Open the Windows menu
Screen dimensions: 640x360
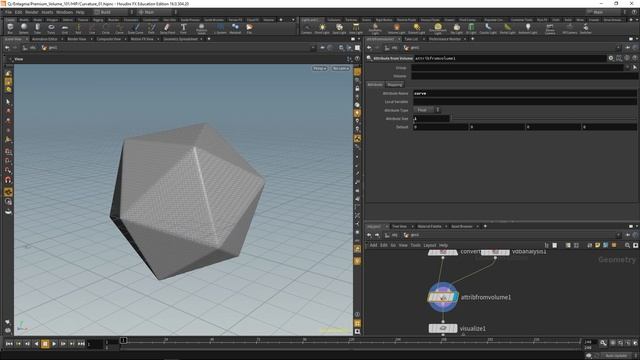point(64,12)
